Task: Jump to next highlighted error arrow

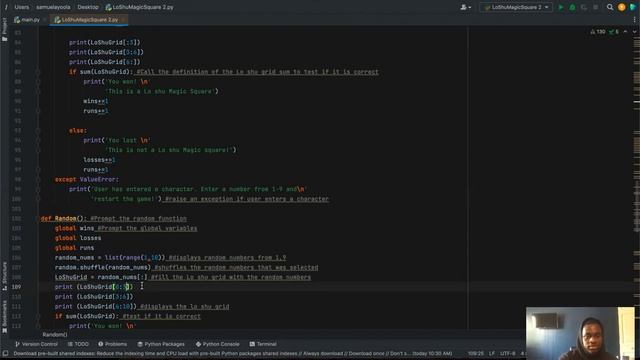Action: point(634,31)
